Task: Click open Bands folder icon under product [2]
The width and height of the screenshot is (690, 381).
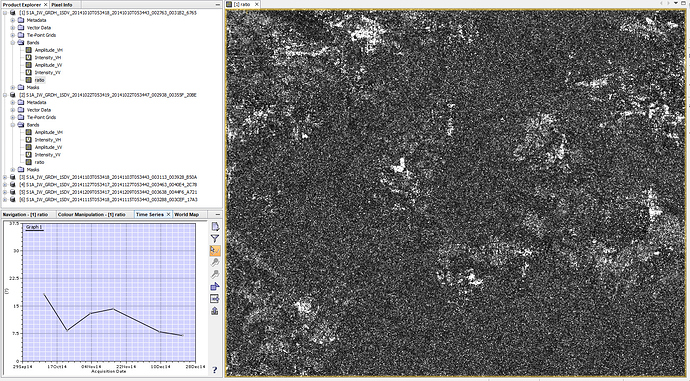Action: (x=21, y=125)
